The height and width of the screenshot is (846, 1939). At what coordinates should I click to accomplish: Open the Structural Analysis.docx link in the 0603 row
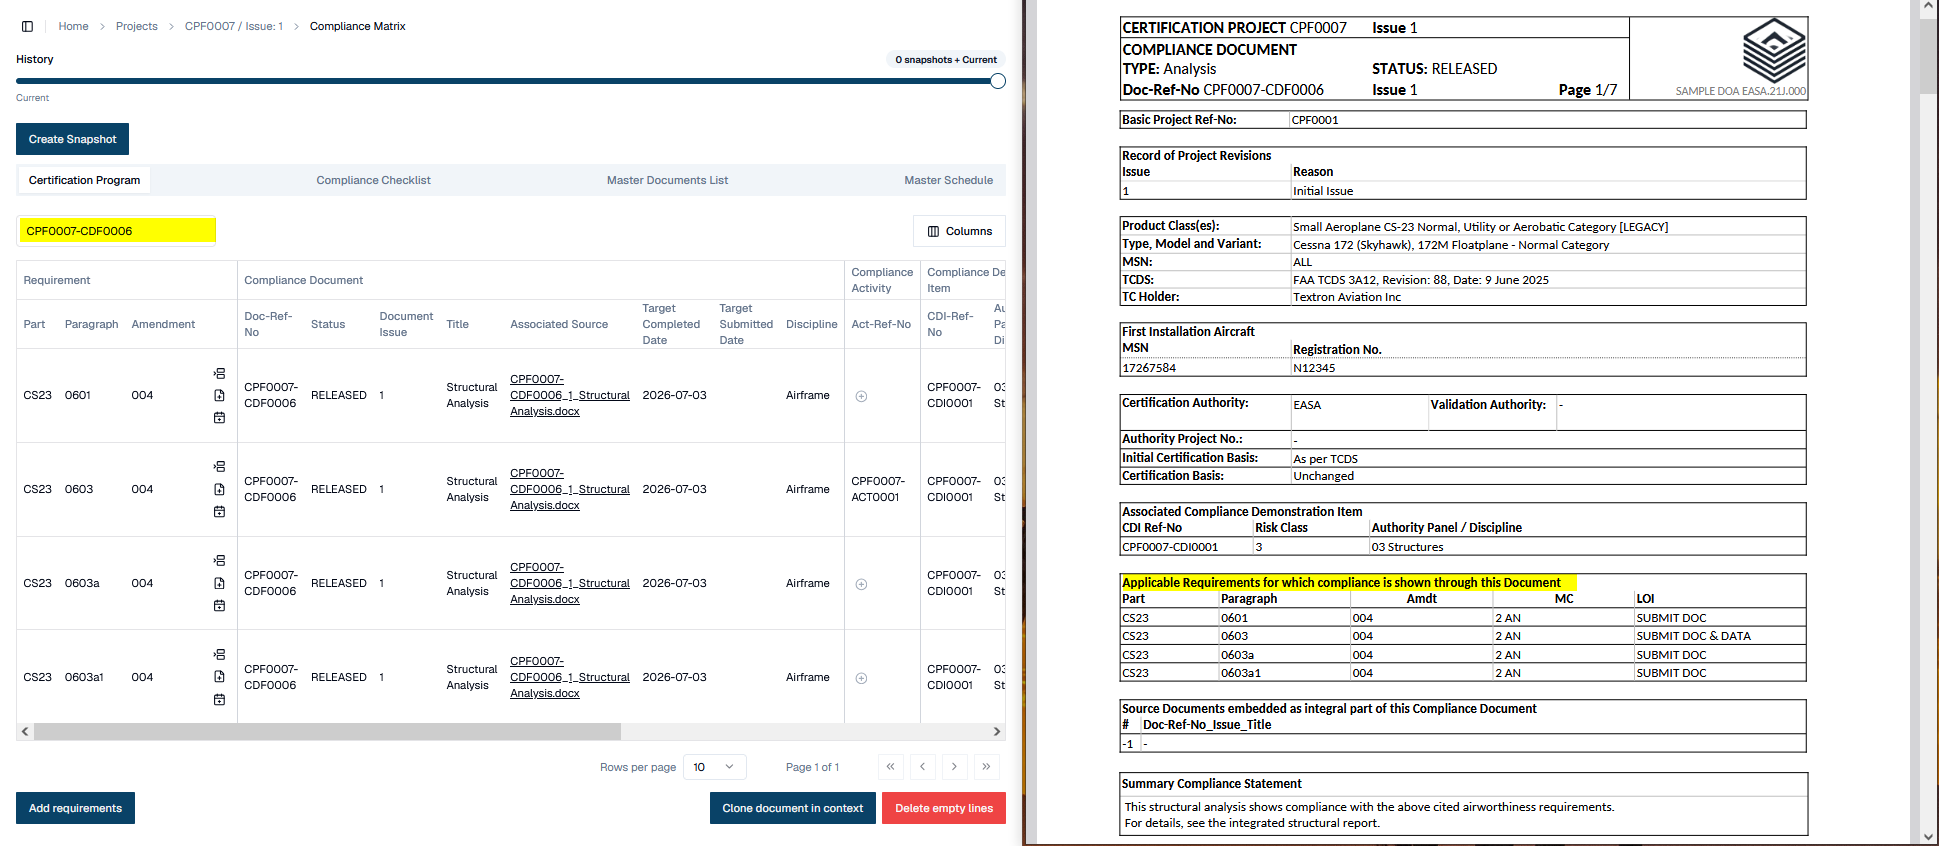(570, 489)
